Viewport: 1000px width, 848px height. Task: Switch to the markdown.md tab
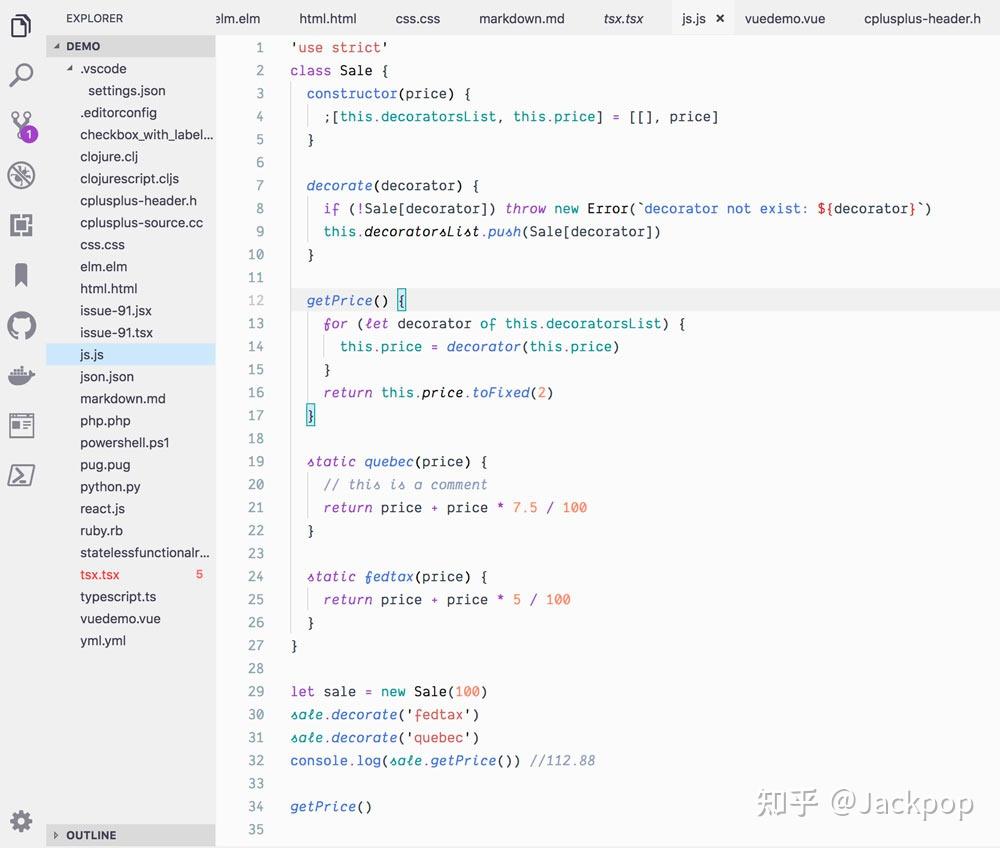pos(523,18)
